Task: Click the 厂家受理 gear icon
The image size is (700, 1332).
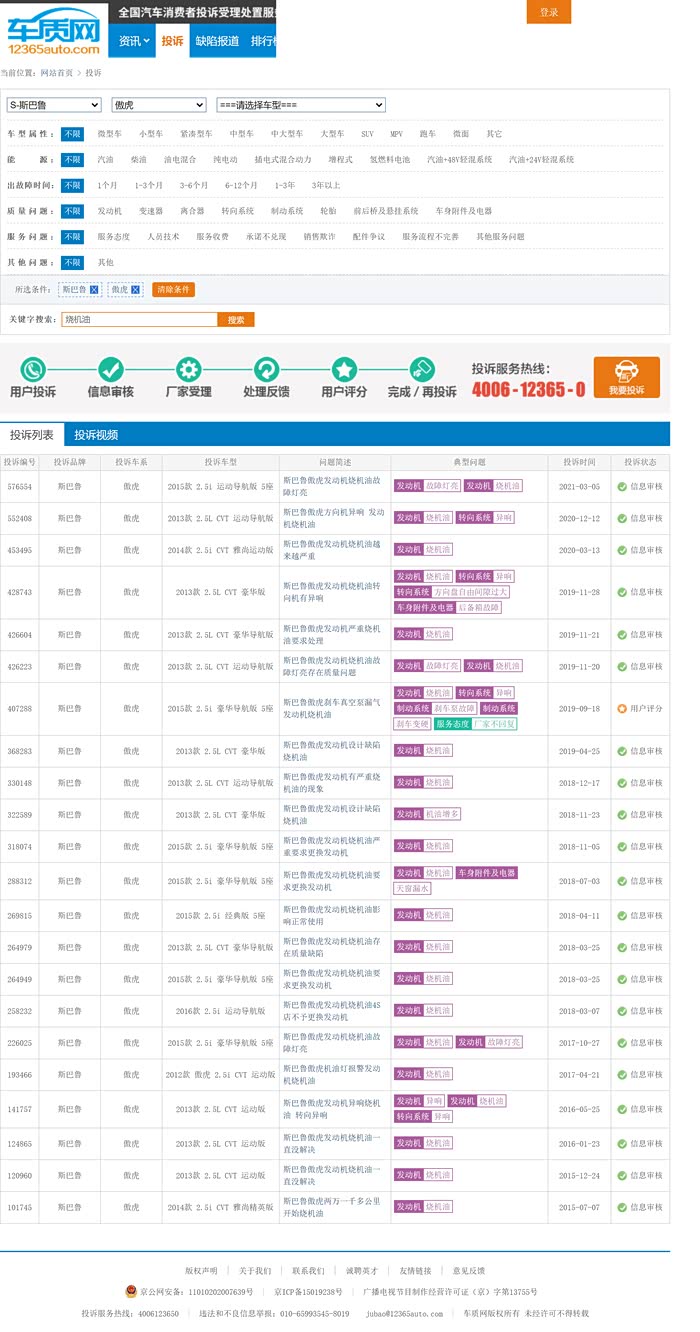Action: point(188,369)
